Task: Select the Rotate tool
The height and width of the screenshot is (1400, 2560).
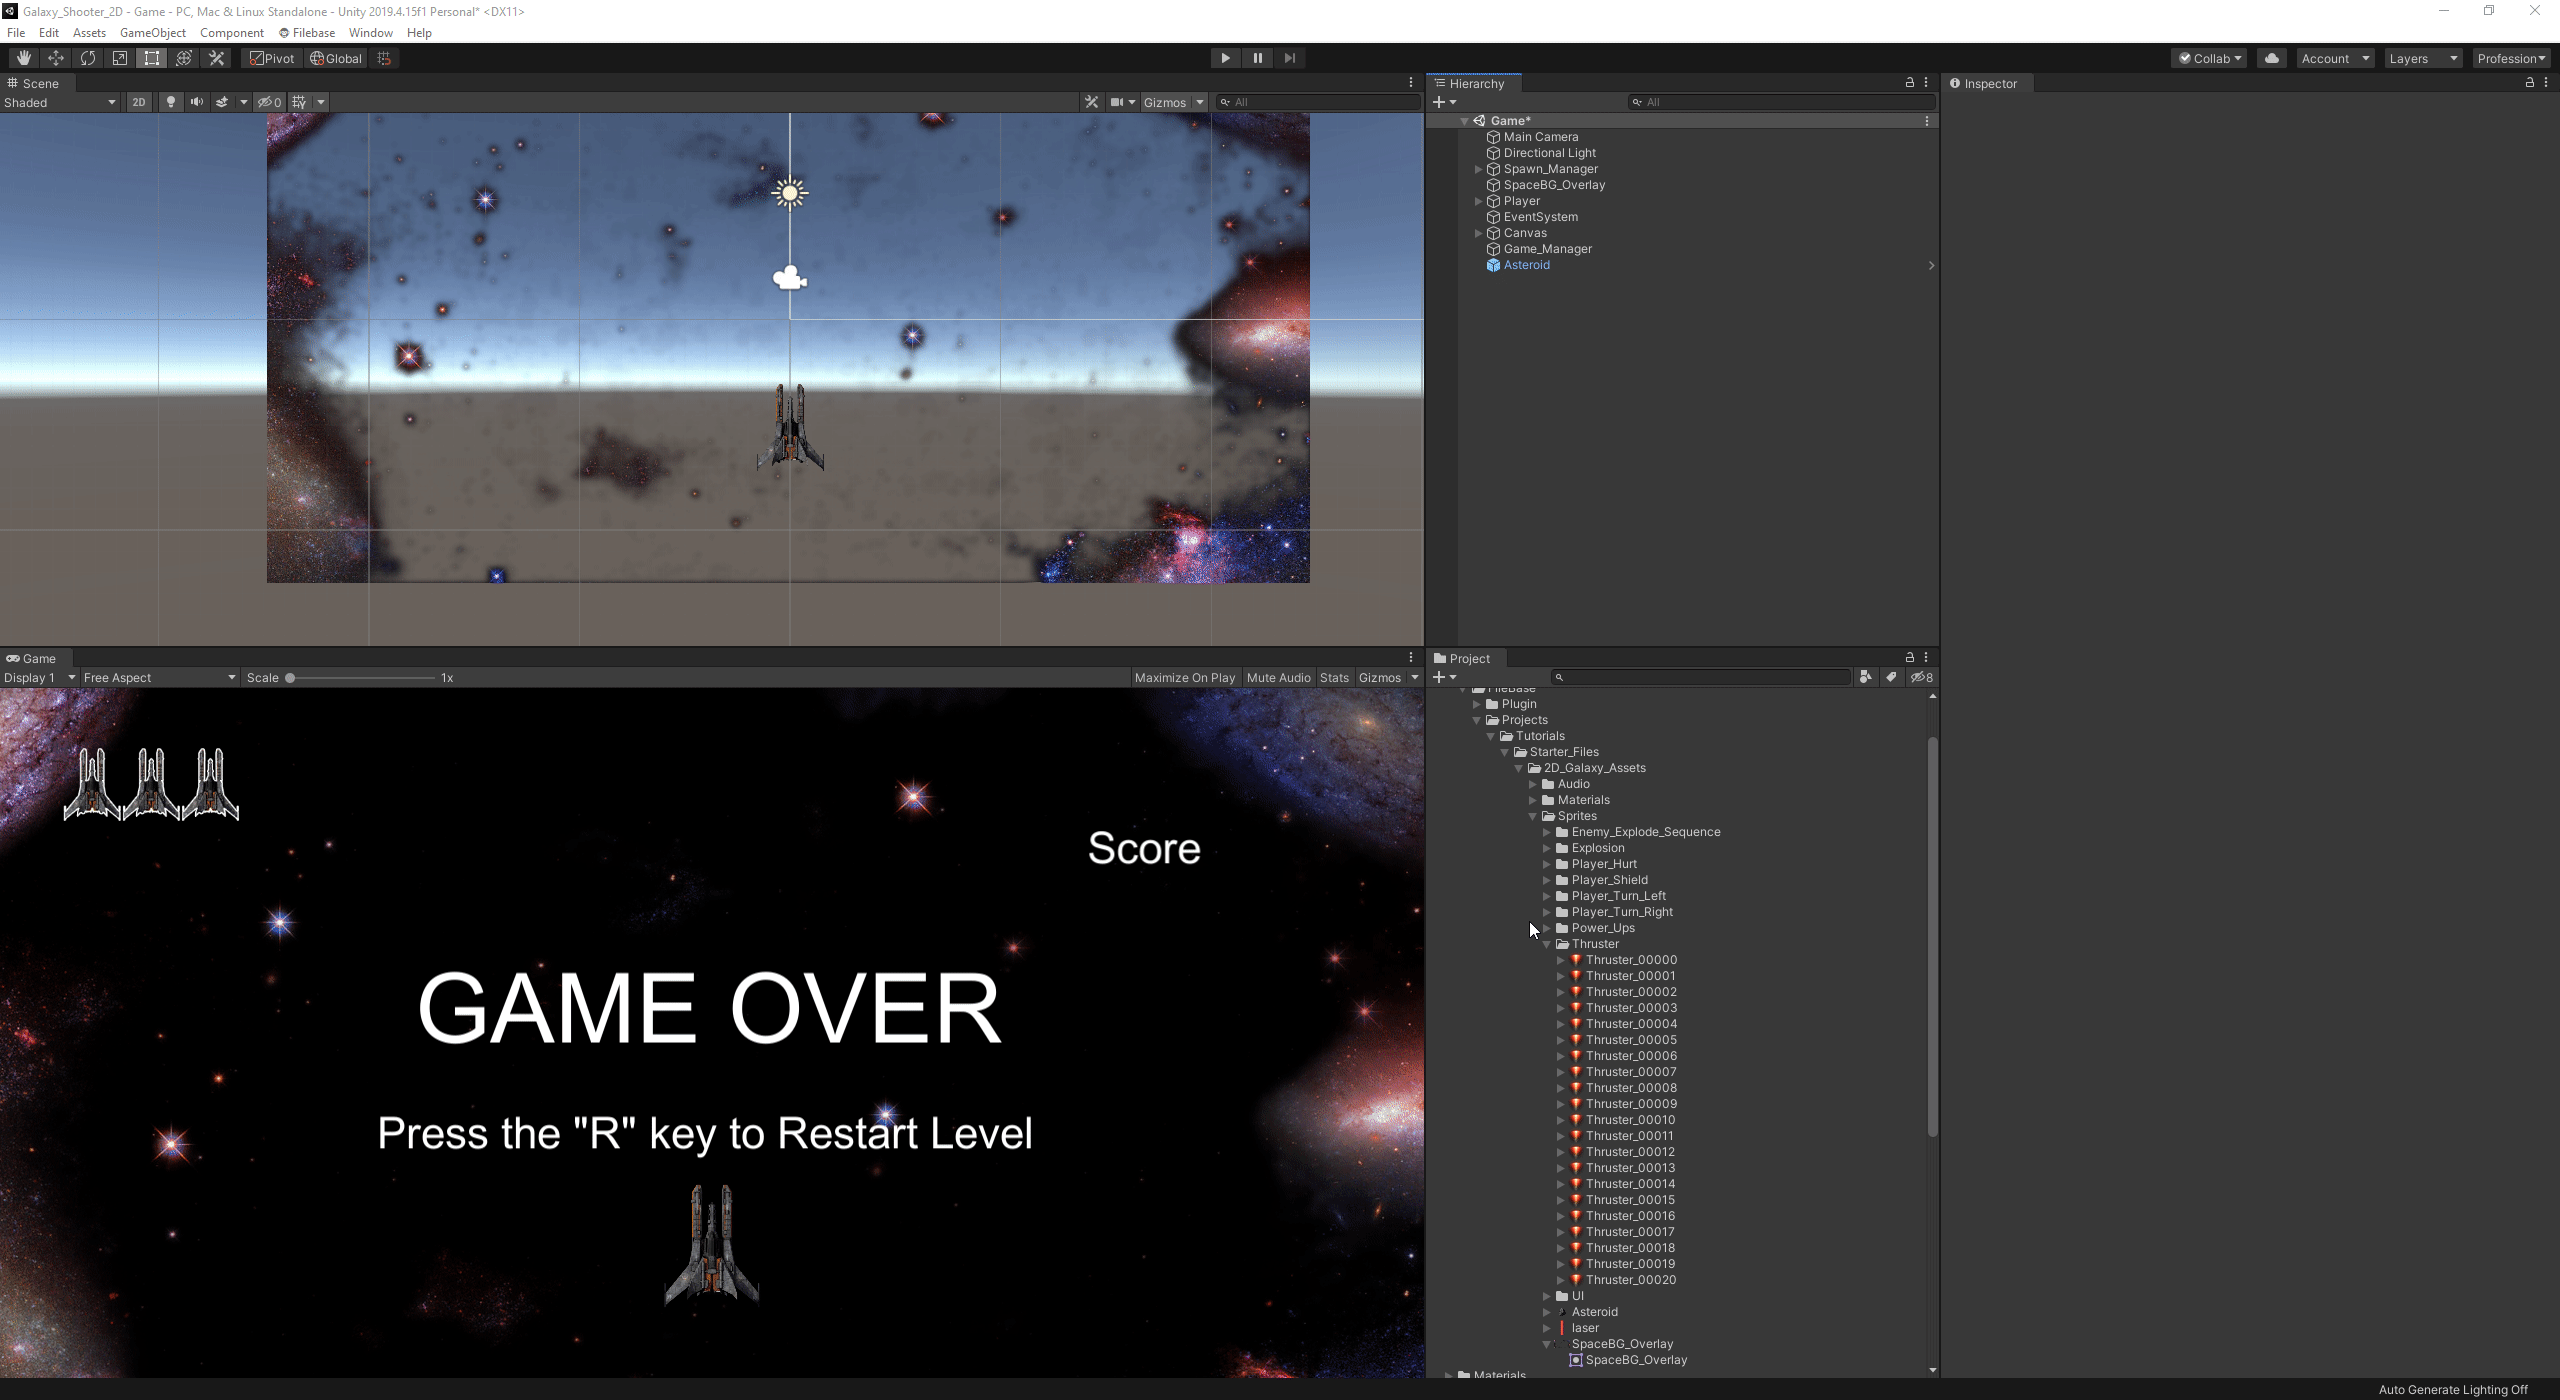Action: pyautogui.click(x=87, y=58)
